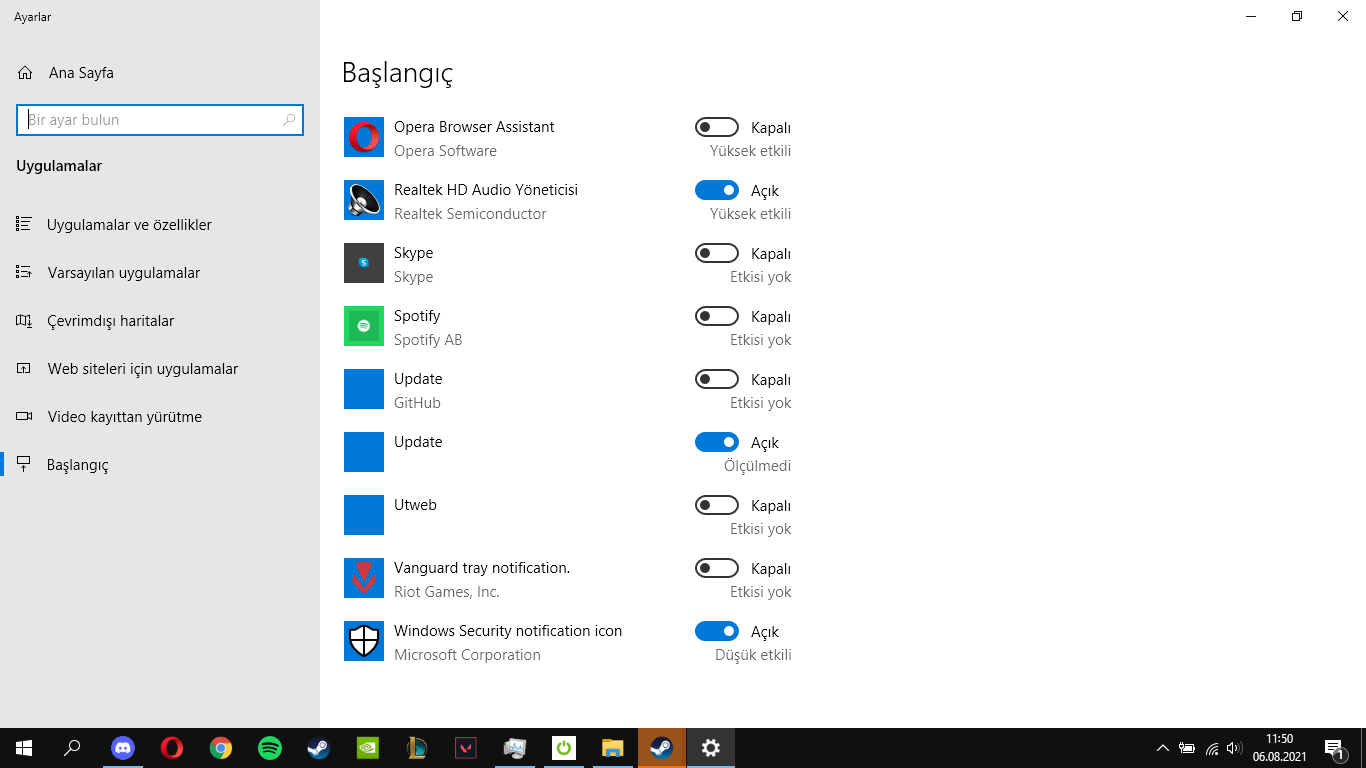Image resolution: width=1366 pixels, height=768 pixels.
Task: Open League of Legends from the taskbar
Action: pyautogui.click(x=417, y=748)
